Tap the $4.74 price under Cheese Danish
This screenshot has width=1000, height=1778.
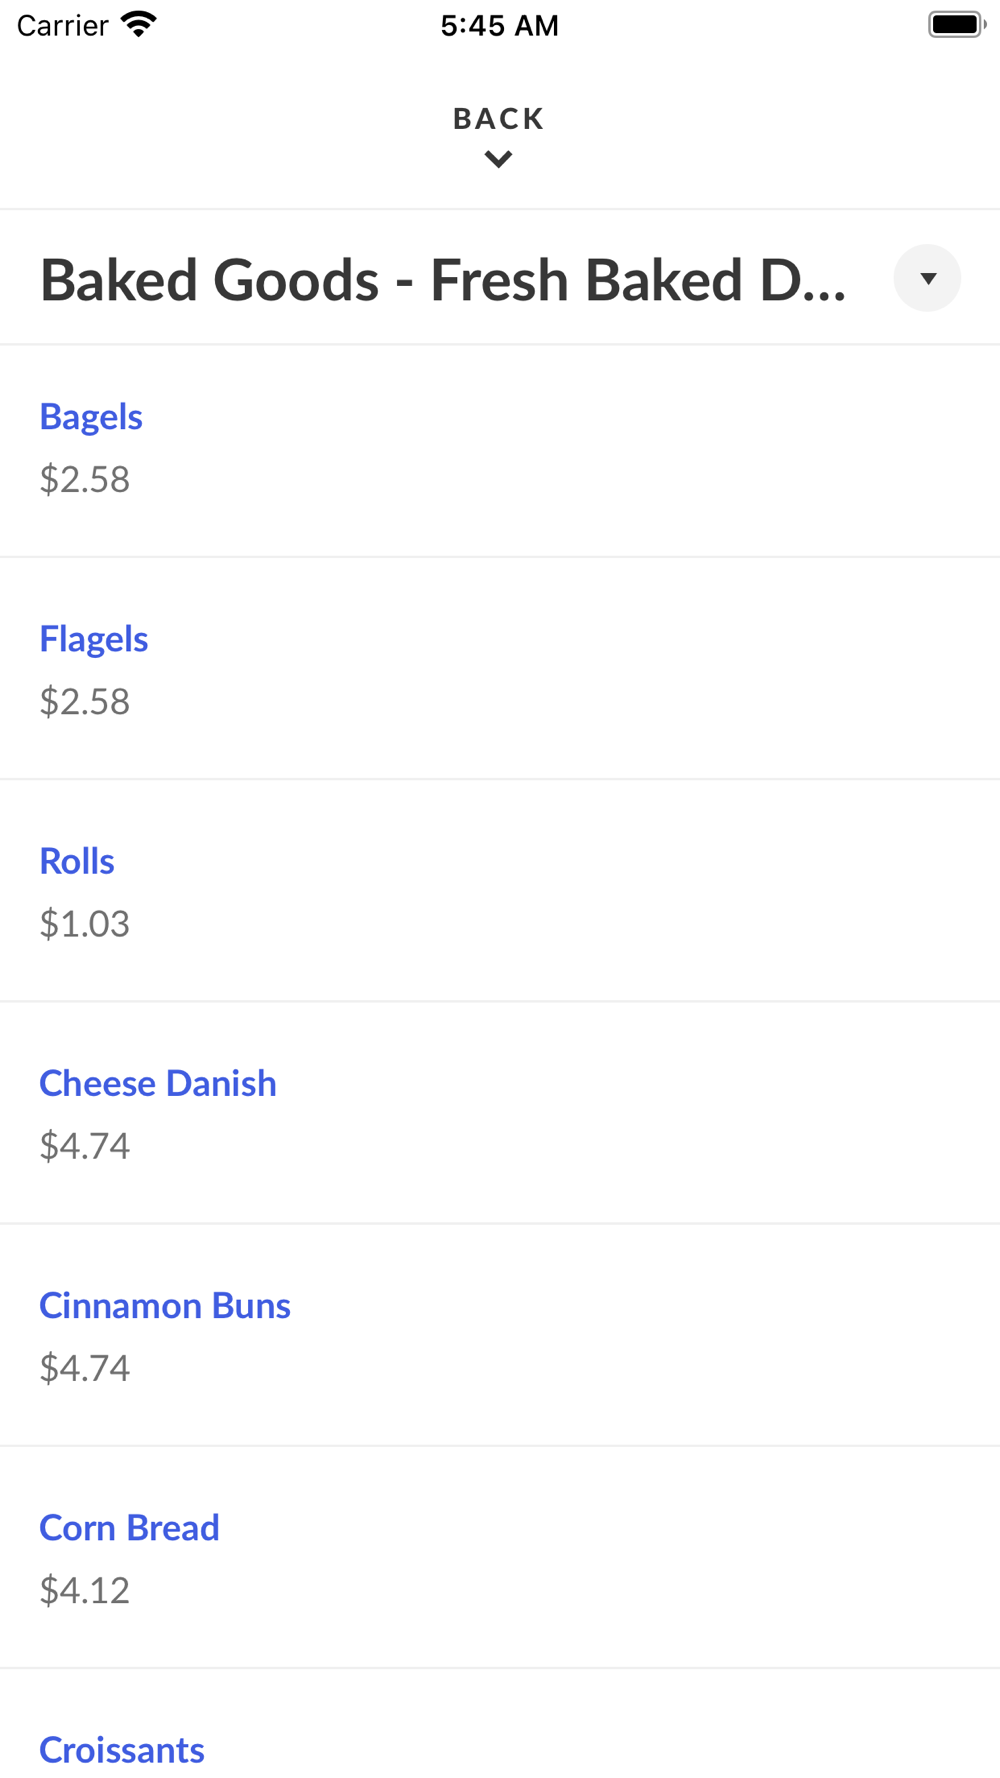[x=85, y=1146]
